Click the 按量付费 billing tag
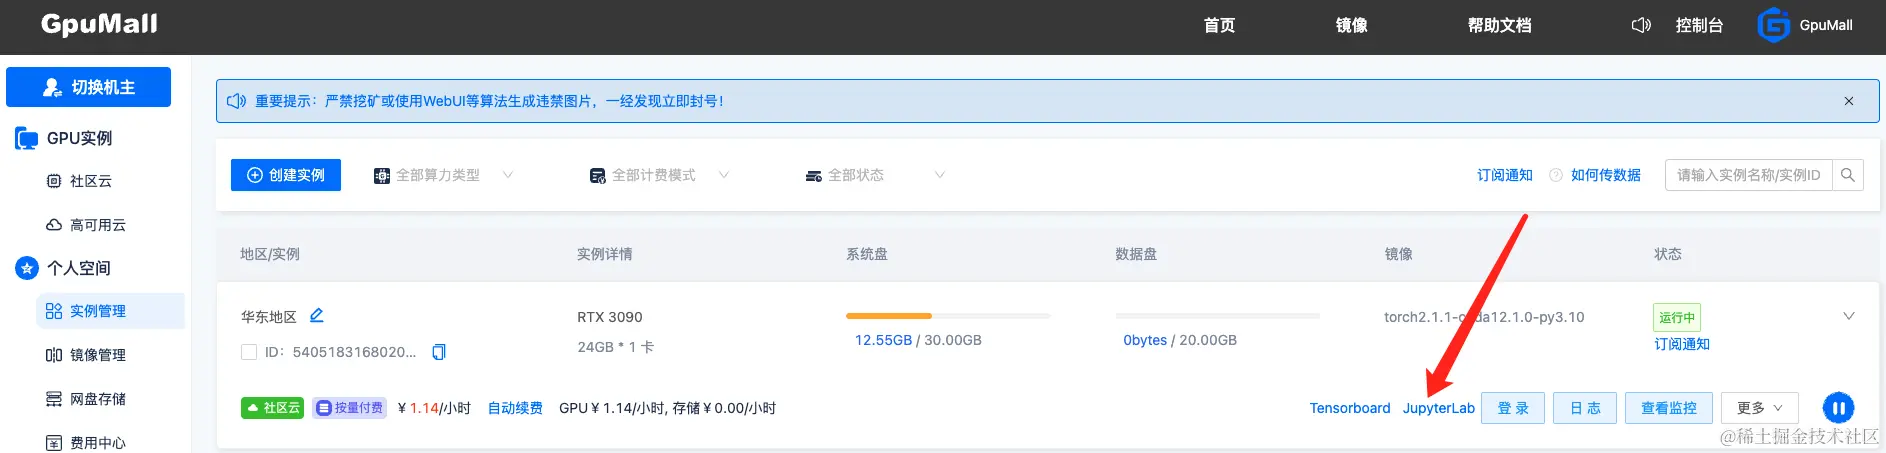The width and height of the screenshot is (1886, 453). [349, 408]
